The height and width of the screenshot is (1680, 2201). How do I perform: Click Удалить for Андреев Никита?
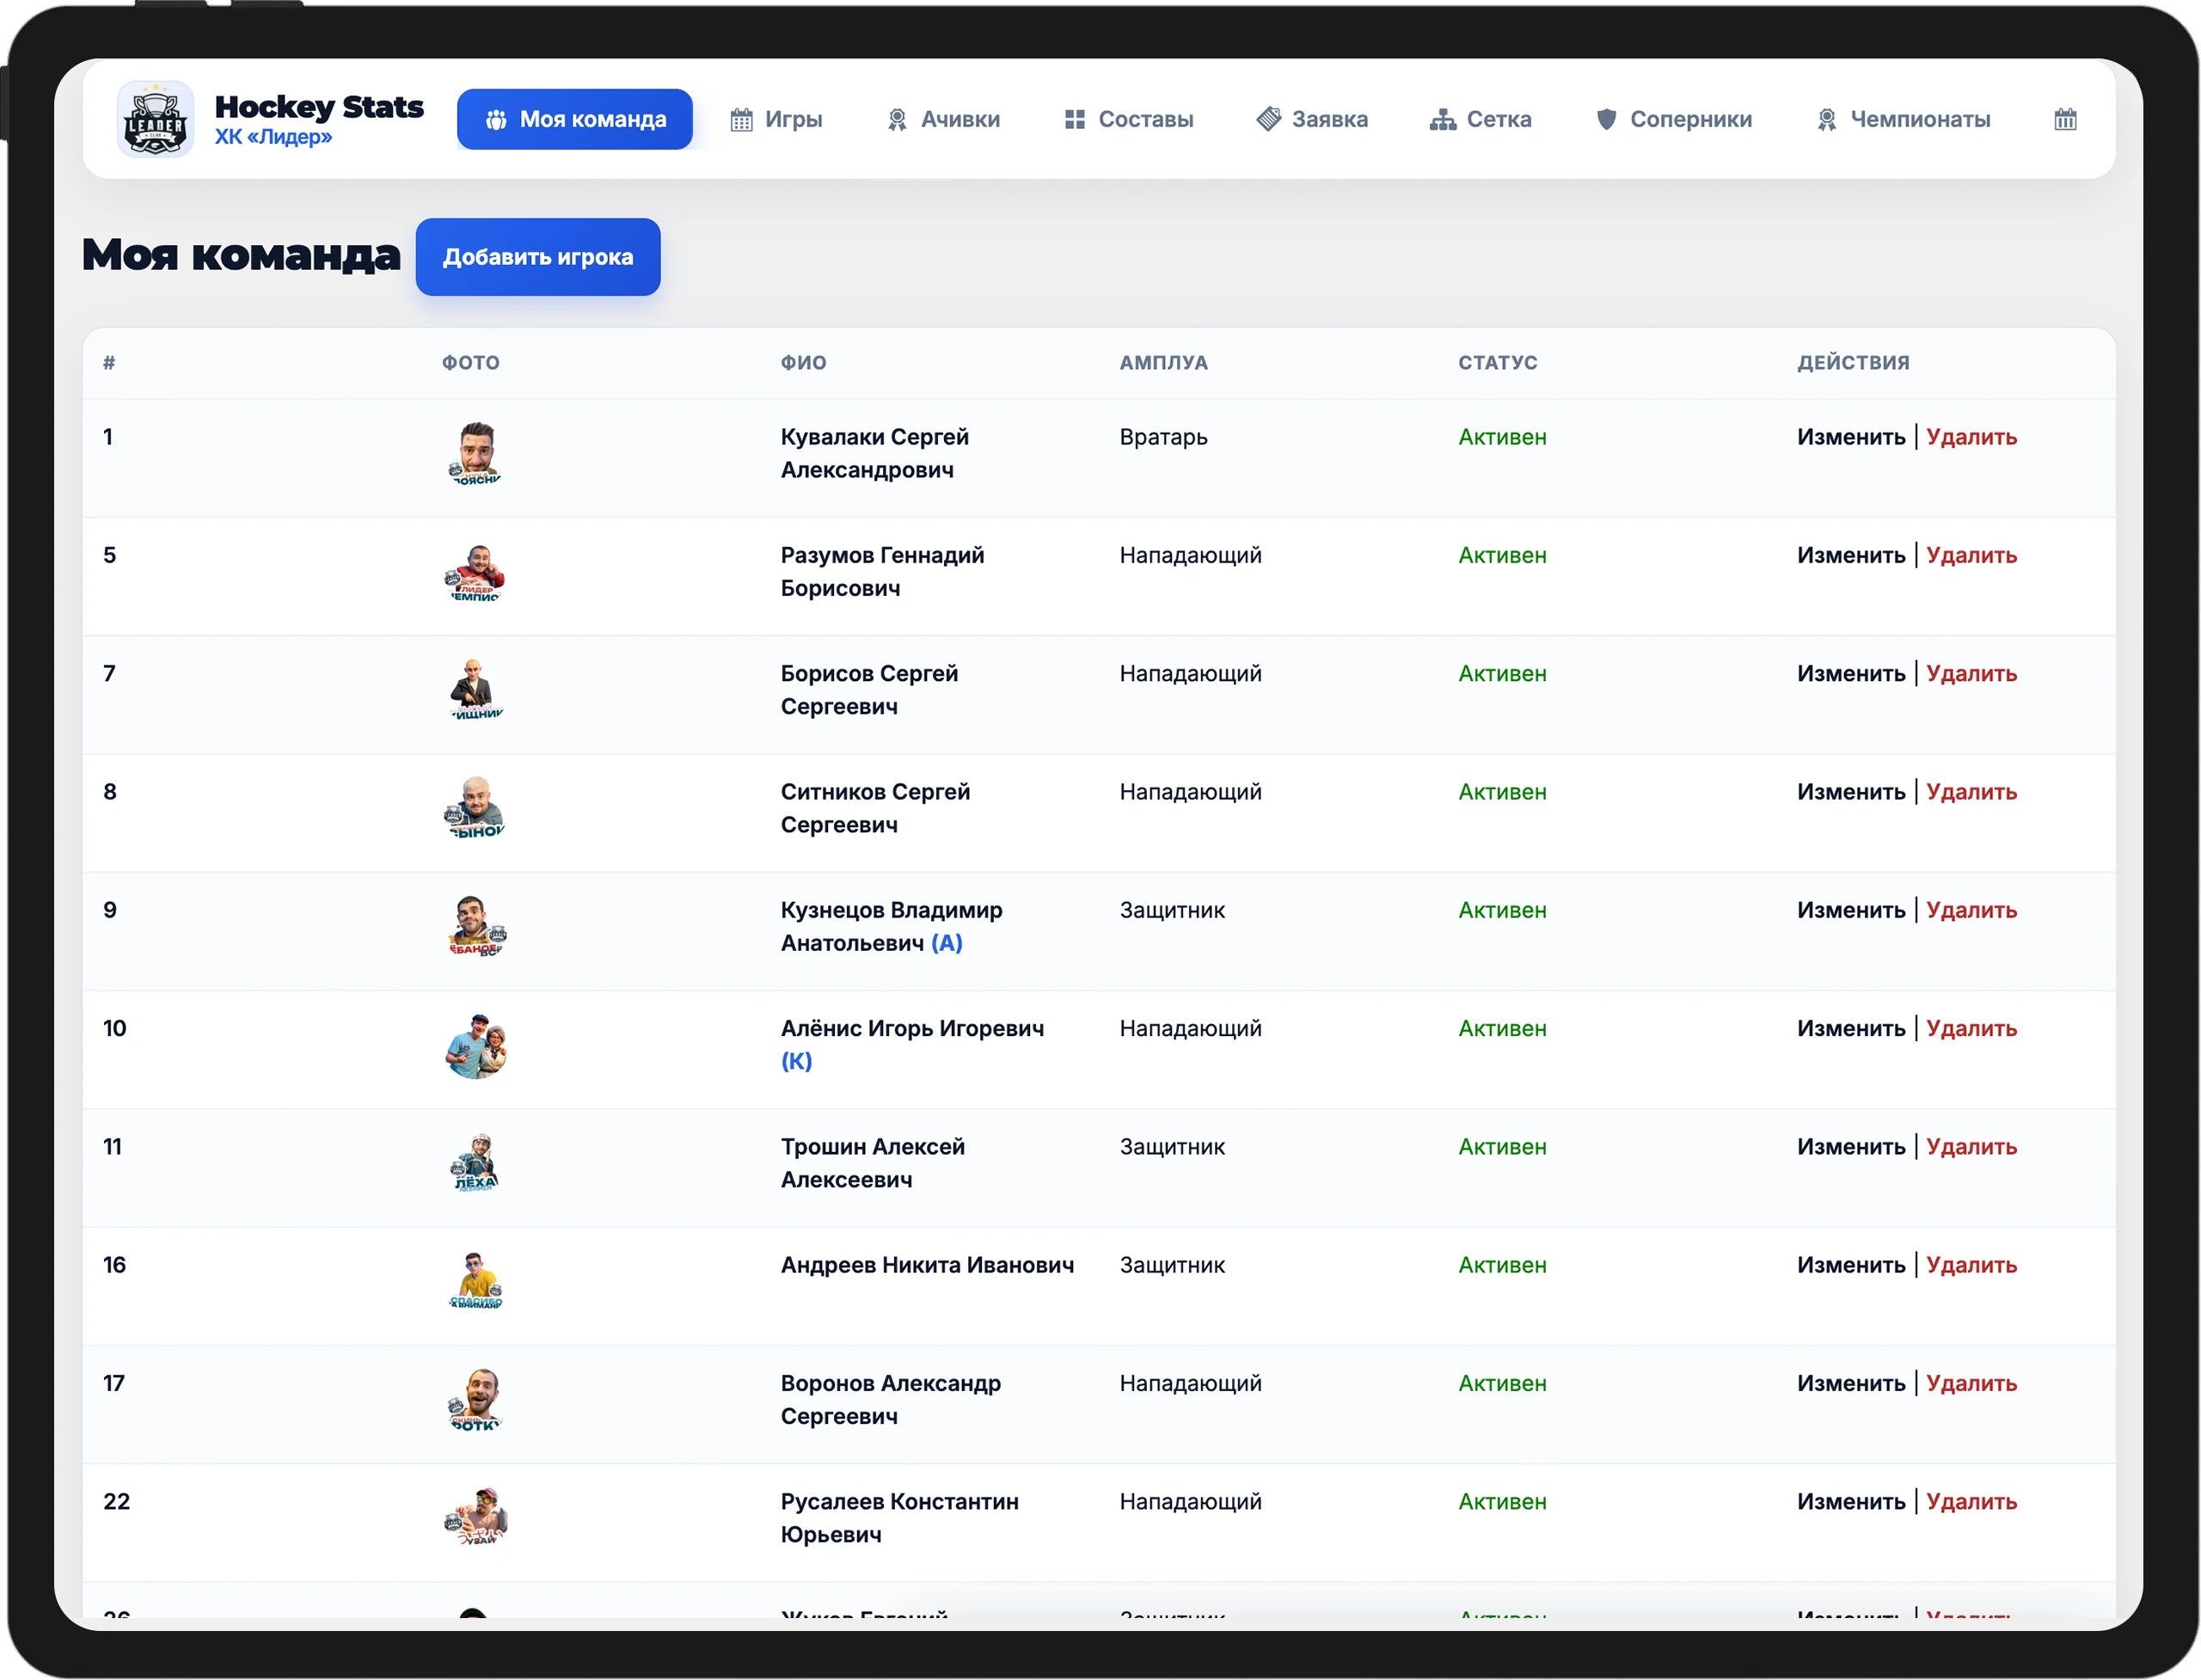coord(1971,1265)
